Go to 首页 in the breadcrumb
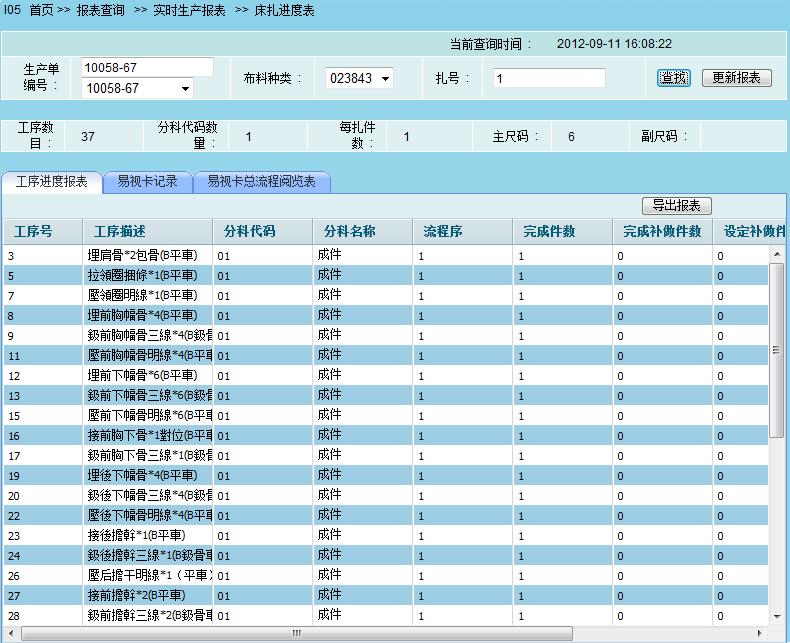Viewport: 790px width, 643px height. click(41, 10)
